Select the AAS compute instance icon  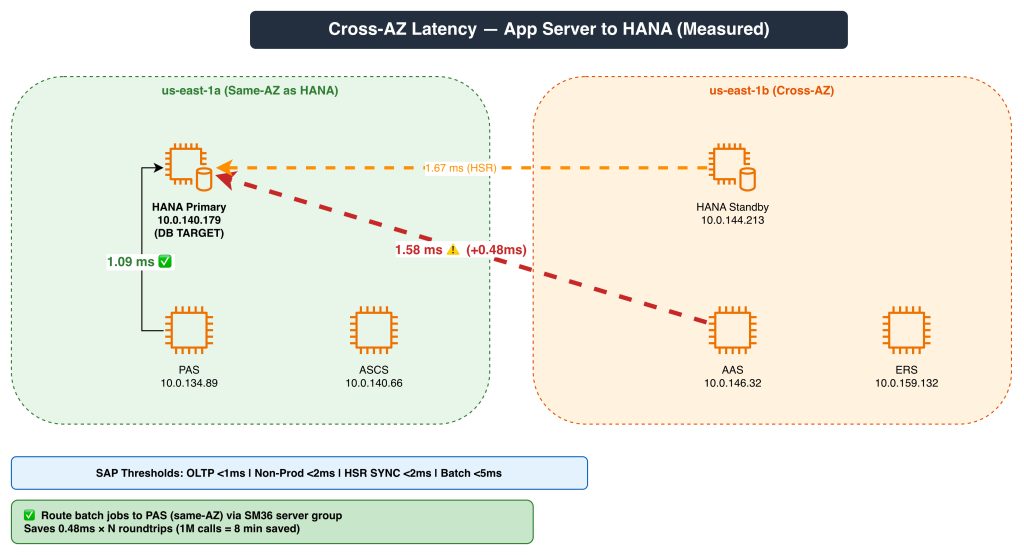732,330
